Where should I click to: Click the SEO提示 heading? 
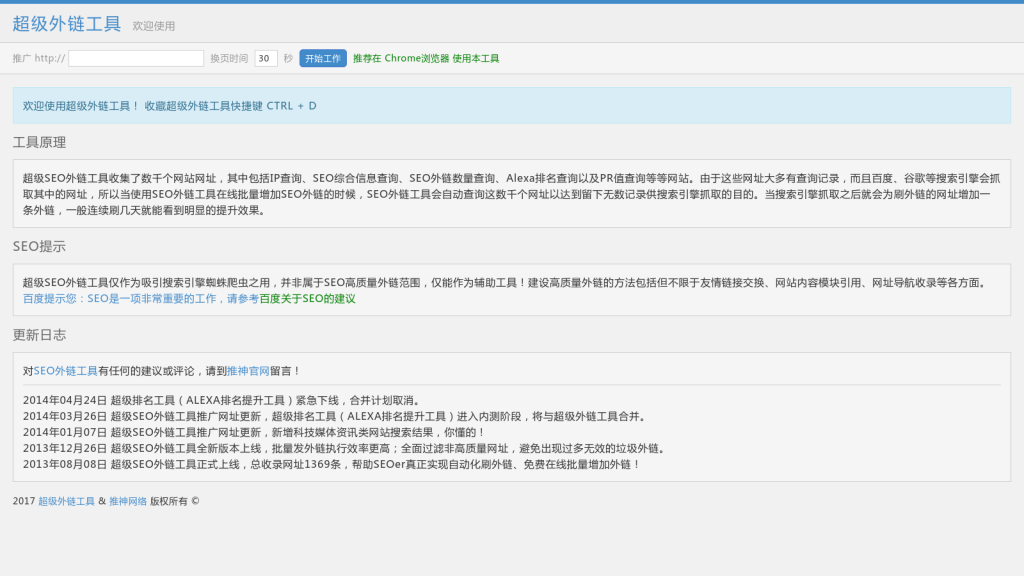click(x=39, y=246)
